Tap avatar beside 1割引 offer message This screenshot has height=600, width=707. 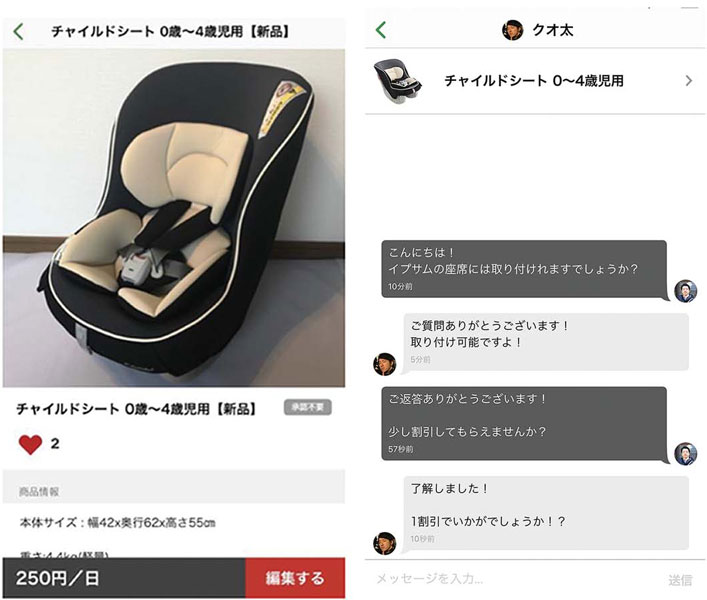[385, 543]
